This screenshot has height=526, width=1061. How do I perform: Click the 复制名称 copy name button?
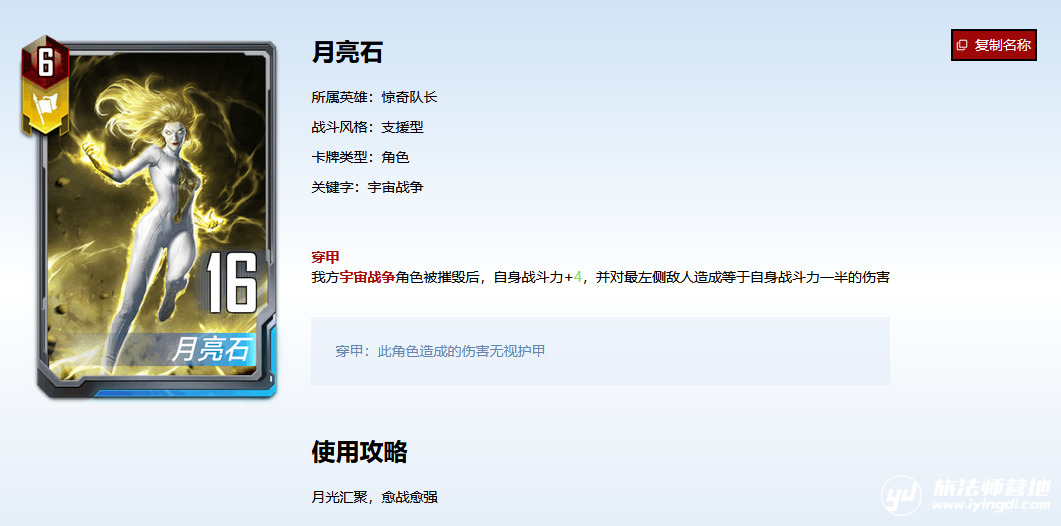(x=993, y=45)
